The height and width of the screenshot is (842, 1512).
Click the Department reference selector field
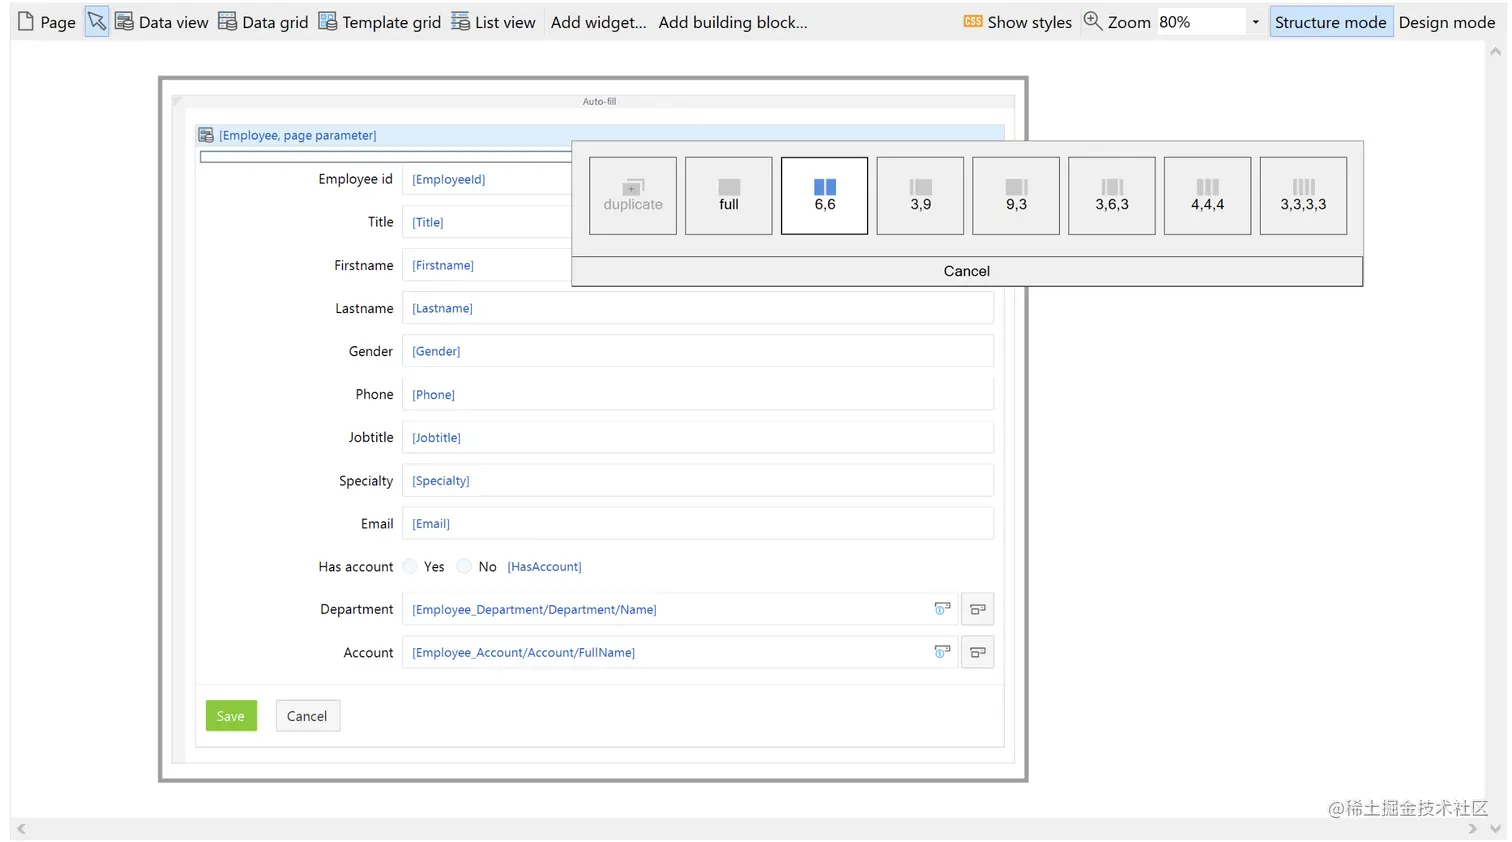tap(680, 609)
